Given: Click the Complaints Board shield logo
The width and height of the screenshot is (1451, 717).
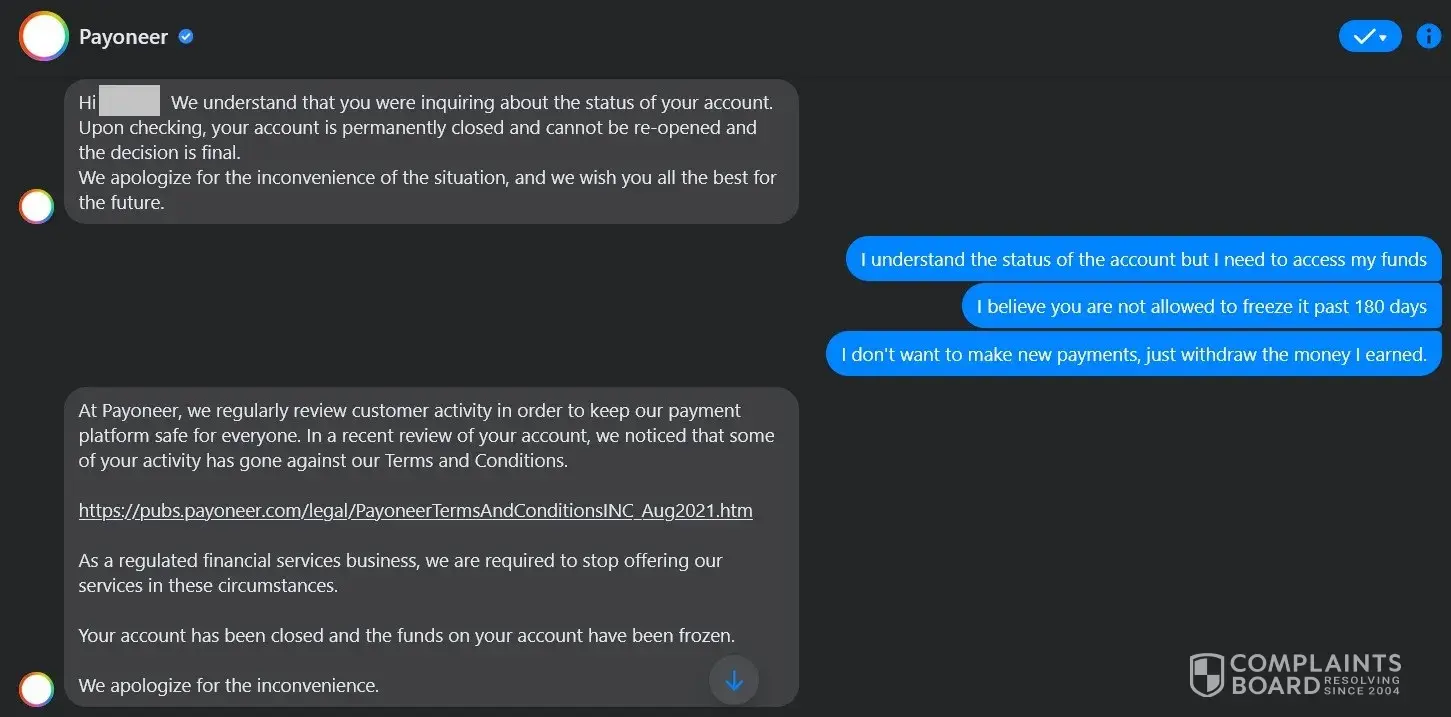Looking at the screenshot, I should pyautogui.click(x=1206, y=674).
